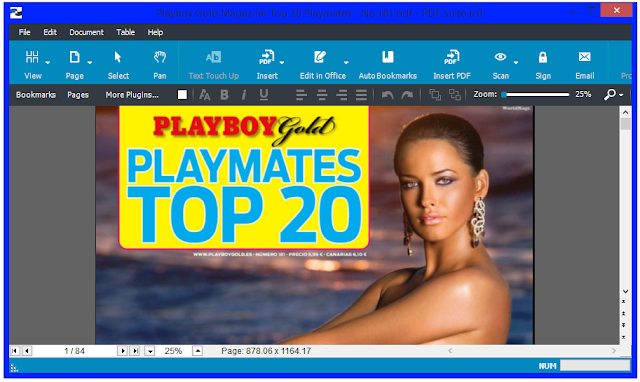Image resolution: width=640 pixels, height=382 pixels.
Task: Expand the Page dropdown arrow
Action: (x=90, y=62)
